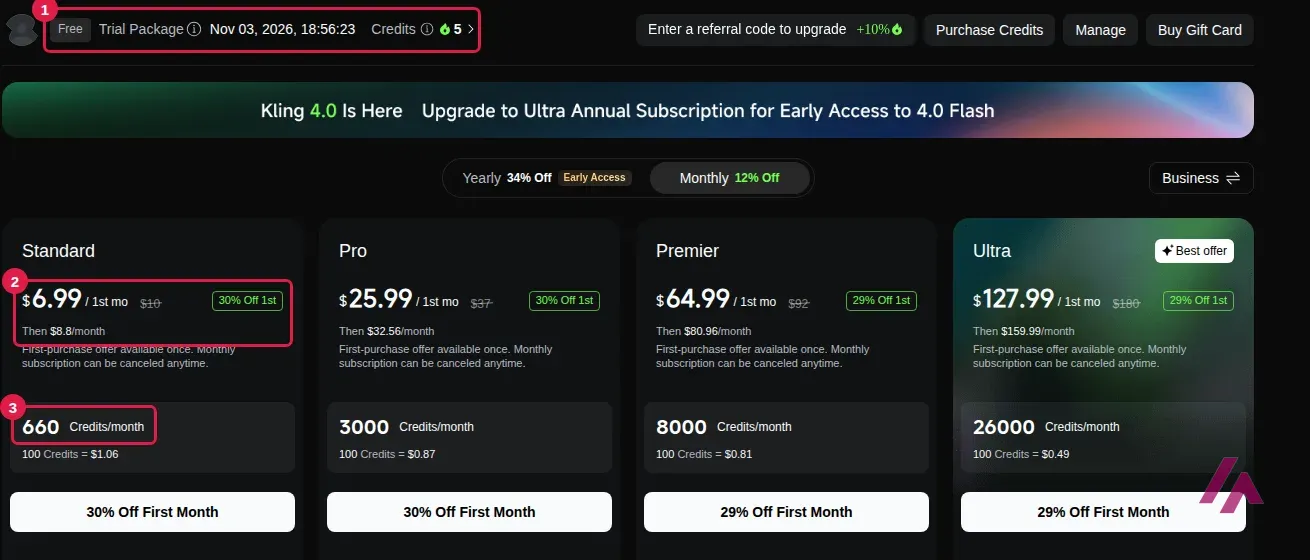Expand credits details chevron arrow
1310x560 pixels.
click(x=471, y=29)
